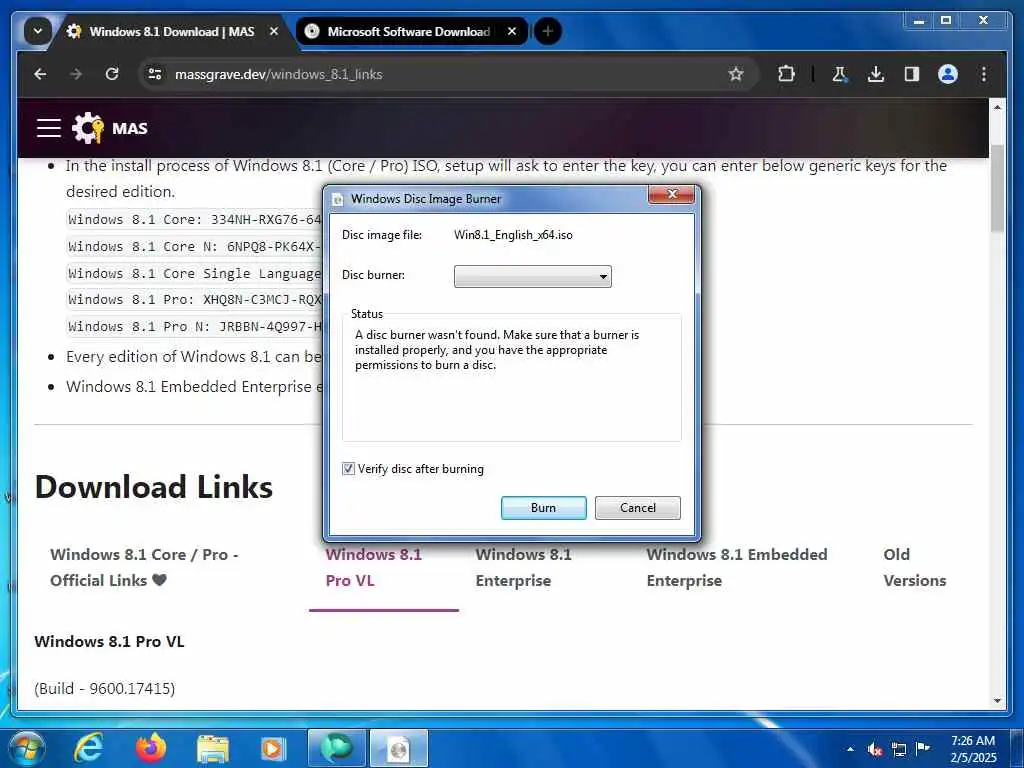Toggle Verify disc after burning checkbox
This screenshot has width=1024, height=768.
click(x=349, y=469)
